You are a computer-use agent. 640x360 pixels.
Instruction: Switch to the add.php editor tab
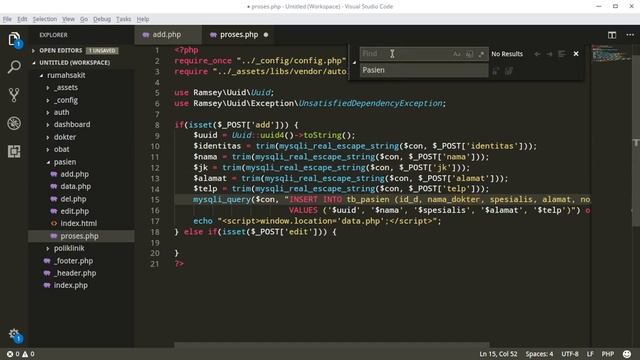pyautogui.click(x=167, y=35)
